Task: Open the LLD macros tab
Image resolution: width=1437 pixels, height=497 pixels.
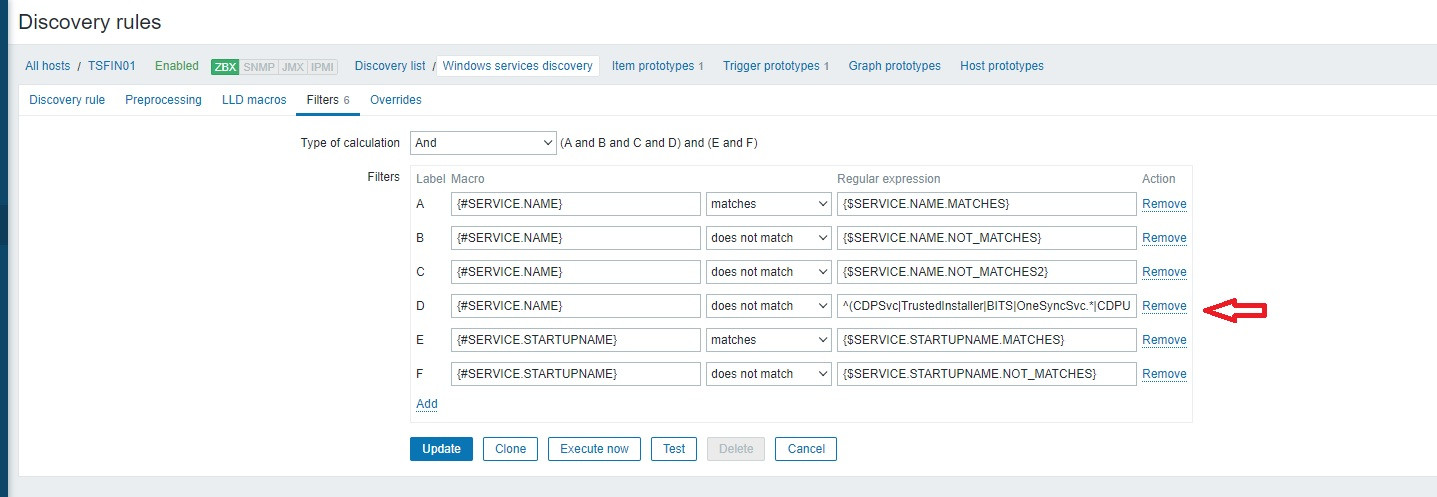Action: pos(254,100)
